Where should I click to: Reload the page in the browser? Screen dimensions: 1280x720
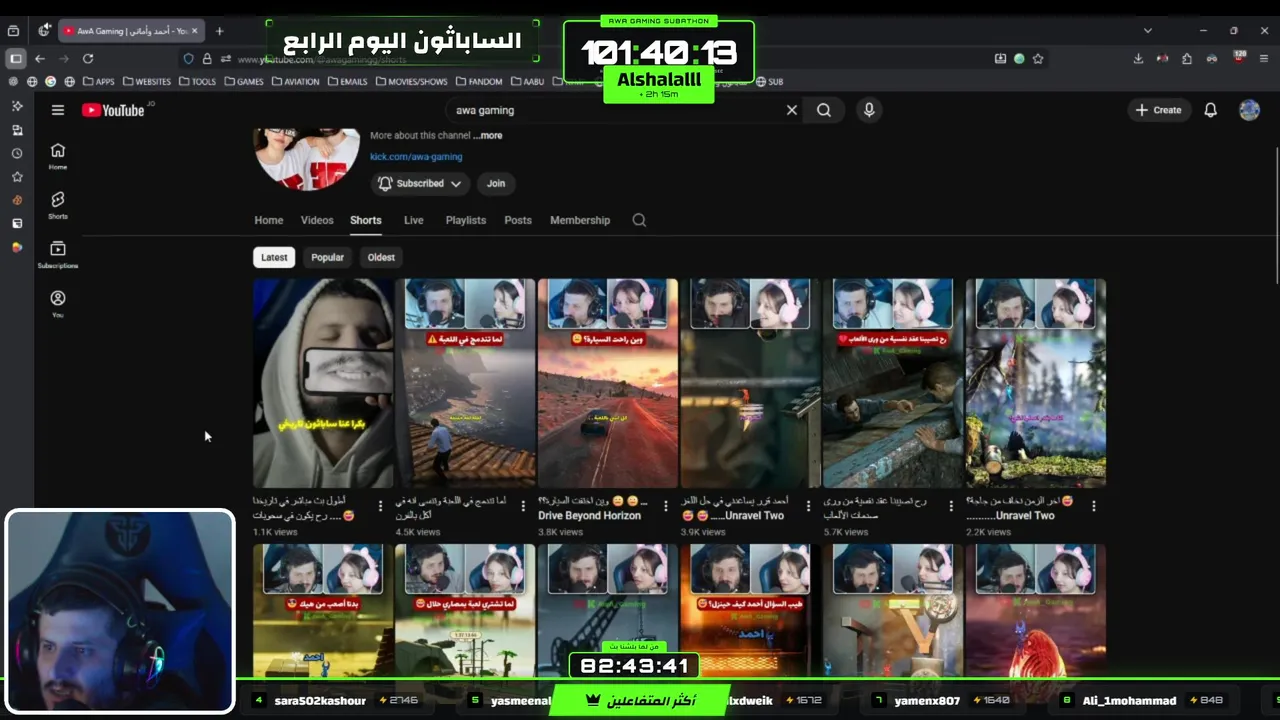click(x=88, y=59)
